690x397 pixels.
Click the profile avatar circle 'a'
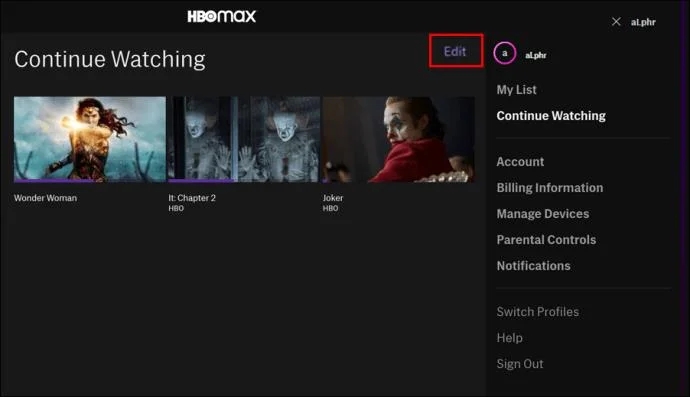(505, 53)
